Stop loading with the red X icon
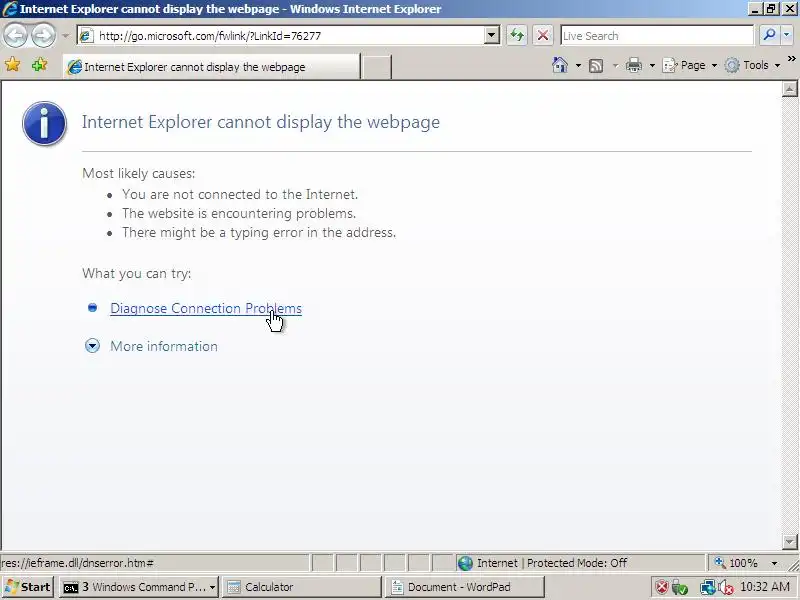Viewport: 800px width, 600px height. pyautogui.click(x=543, y=35)
